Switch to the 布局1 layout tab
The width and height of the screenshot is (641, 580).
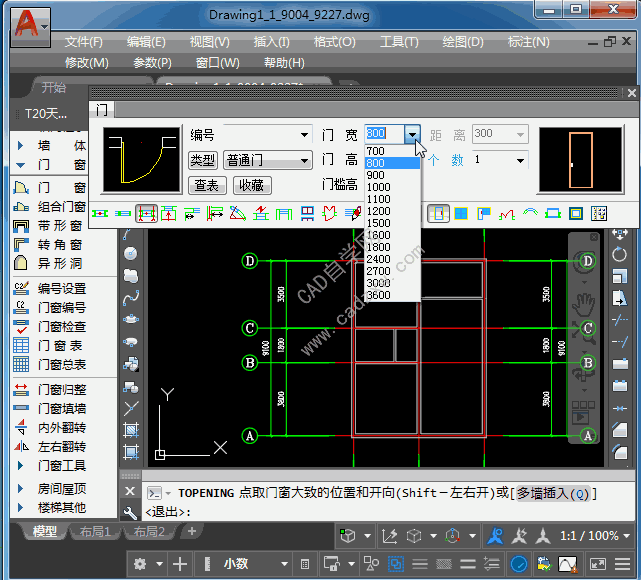(x=95, y=531)
